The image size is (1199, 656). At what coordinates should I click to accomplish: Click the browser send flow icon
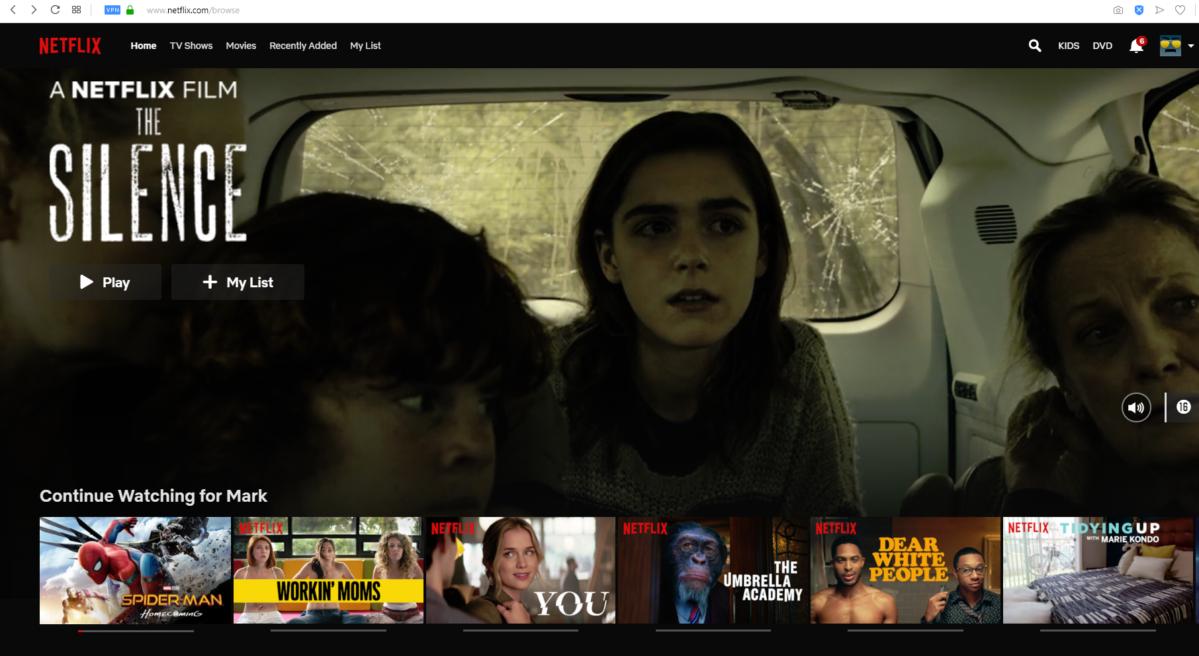1159,10
